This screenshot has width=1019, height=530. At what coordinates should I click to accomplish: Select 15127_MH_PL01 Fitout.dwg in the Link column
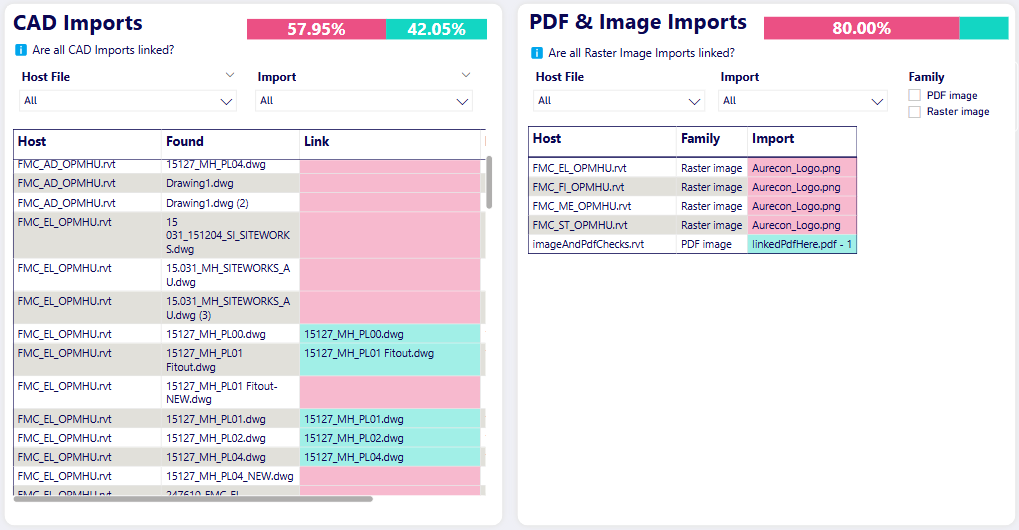(390, 360)
